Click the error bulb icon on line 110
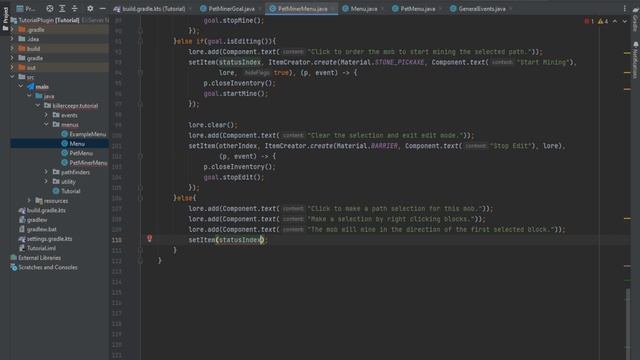Viewport: 640px width, 360px height. 149,238
